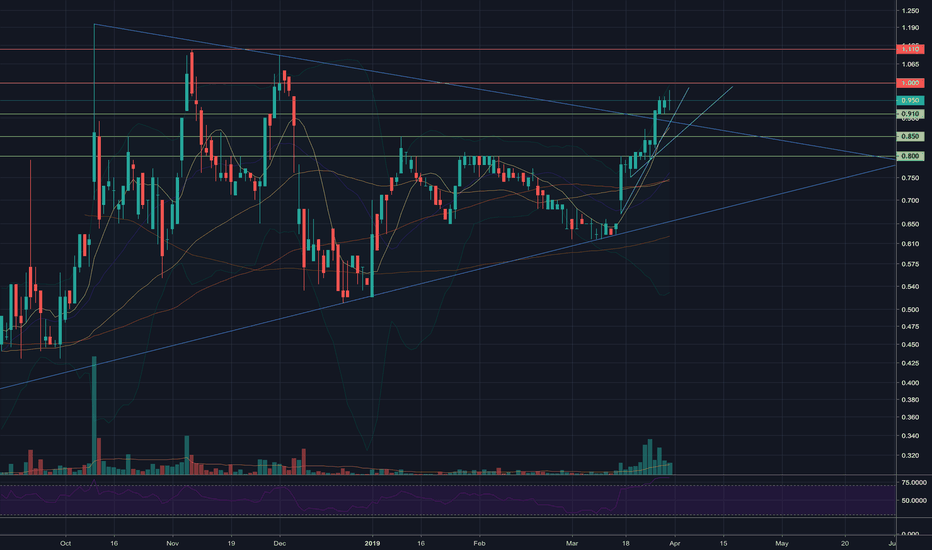Click the 0.800 horizontal line price tag
The height and width of the screenshot is (550, 932).
point(910,156)
